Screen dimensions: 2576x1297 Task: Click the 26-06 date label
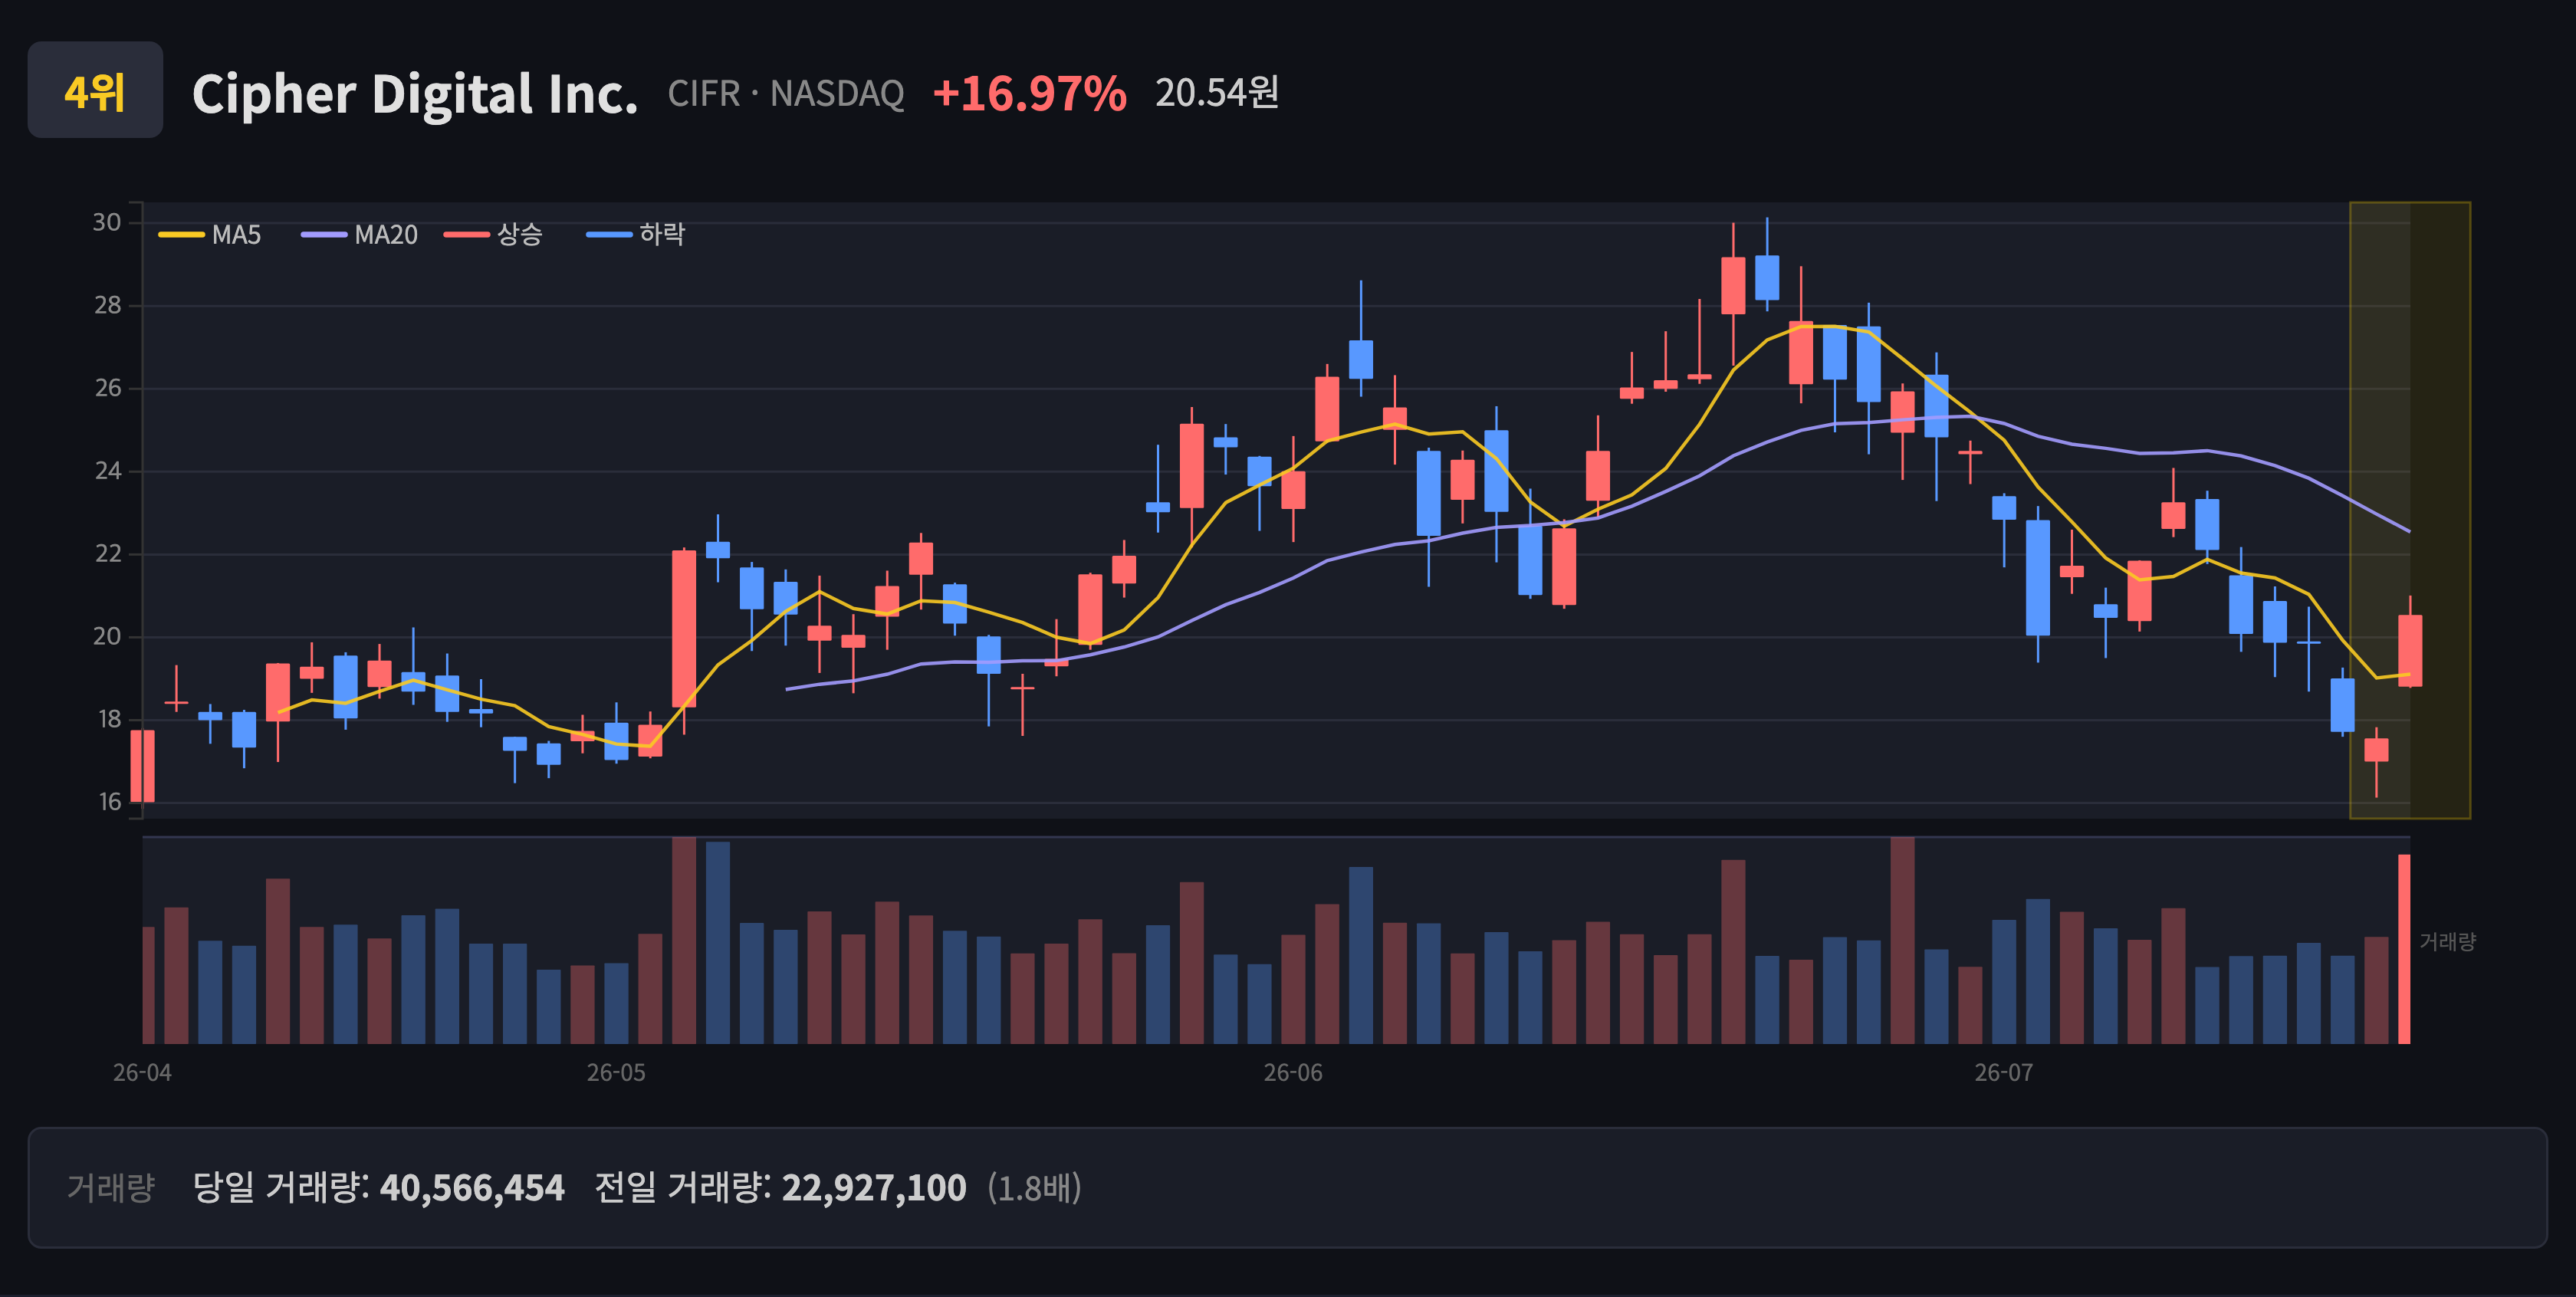click(1293, 1073)
